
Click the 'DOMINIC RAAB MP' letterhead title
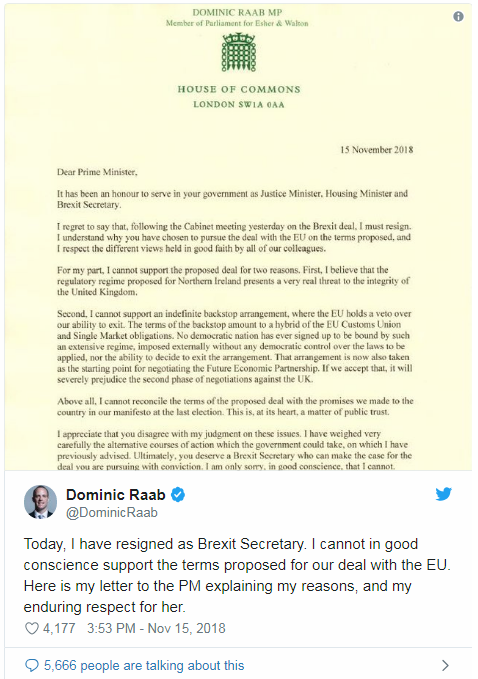237,13
